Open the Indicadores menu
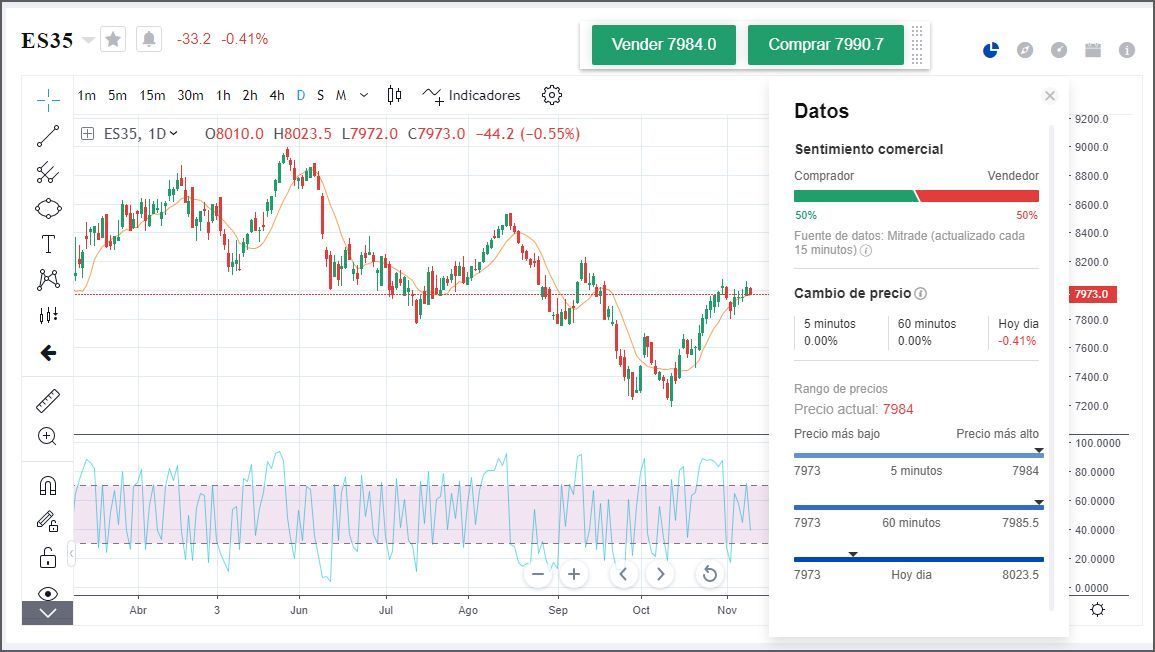This screenshot has width=1155, height=652. click(471, 95)
